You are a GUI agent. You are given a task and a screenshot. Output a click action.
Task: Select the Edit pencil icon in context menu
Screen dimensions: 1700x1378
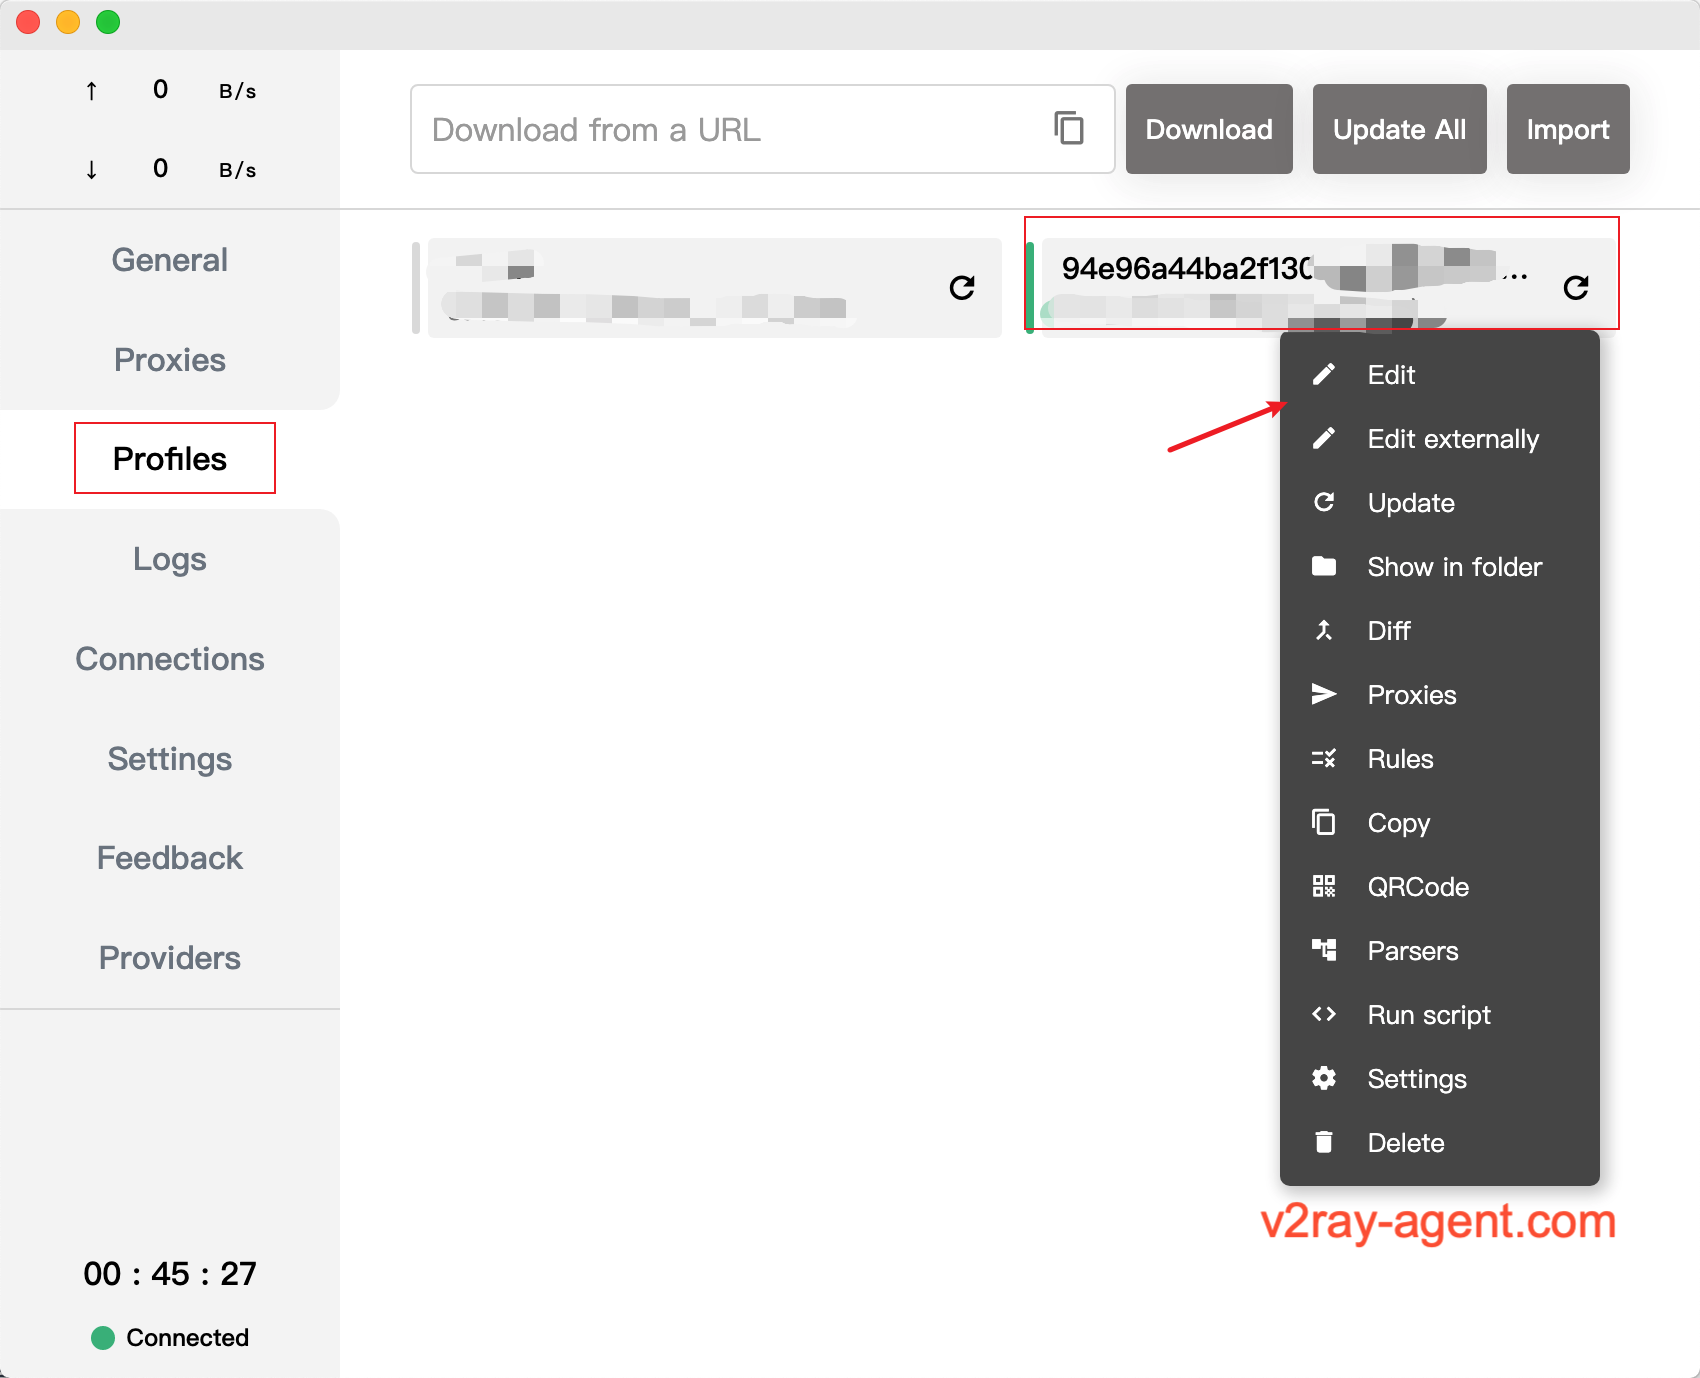tap(1324, 374)
